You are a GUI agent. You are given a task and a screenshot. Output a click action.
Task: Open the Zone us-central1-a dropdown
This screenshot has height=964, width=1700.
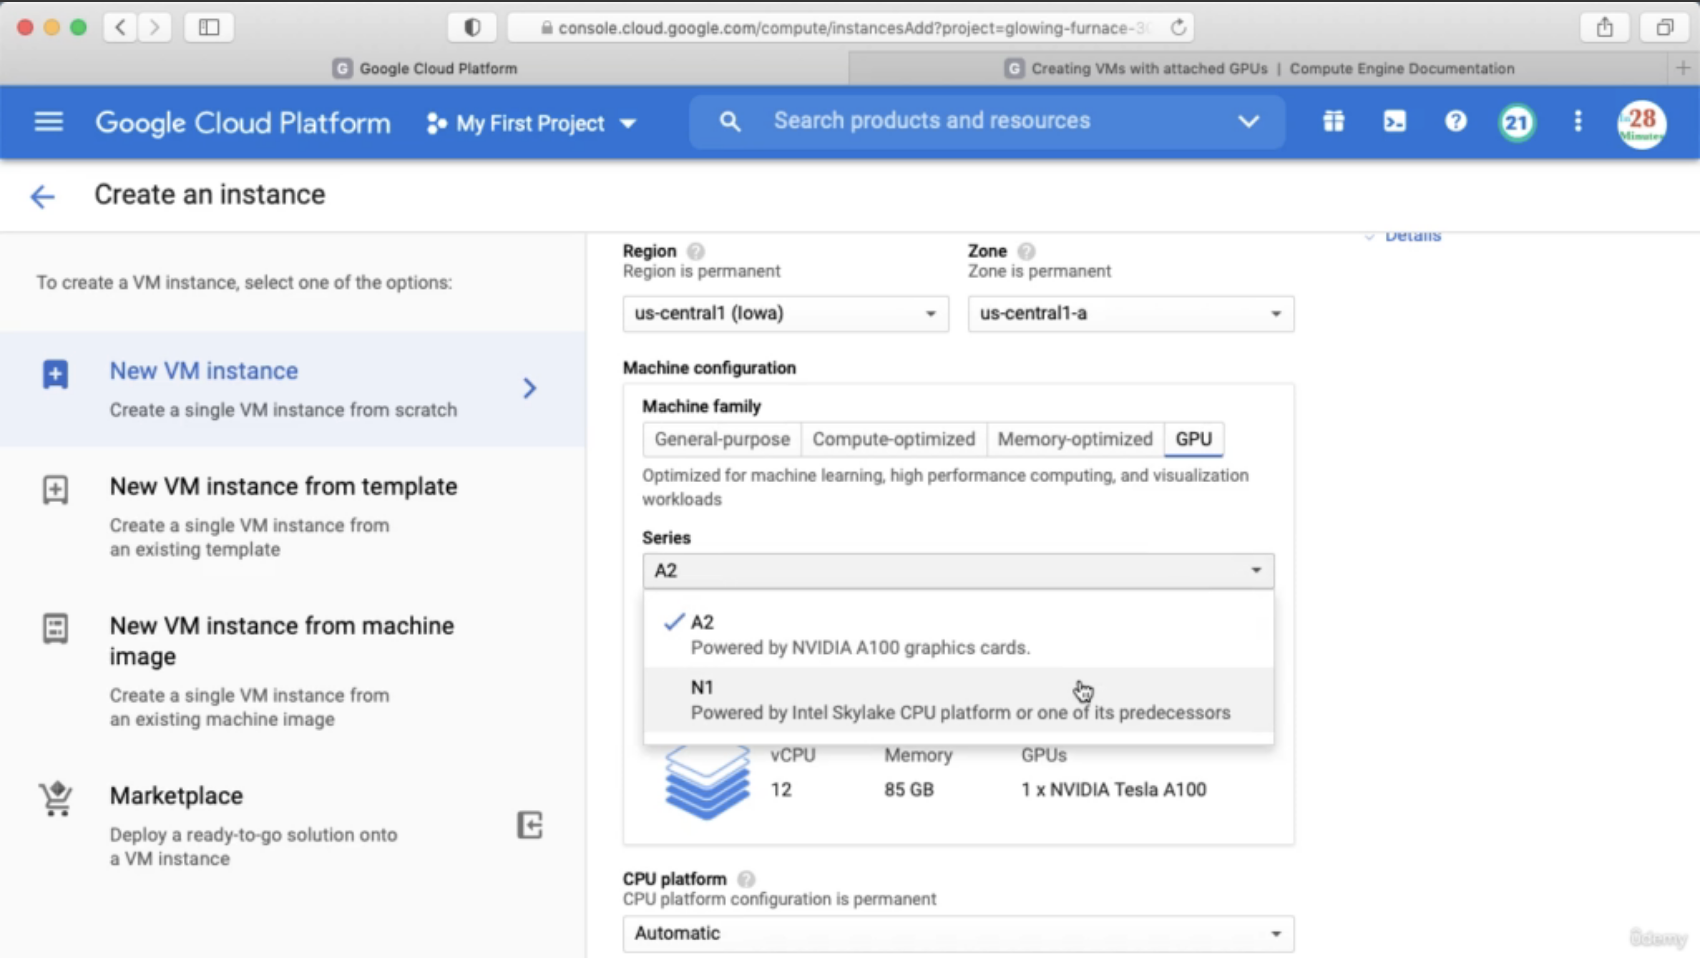(1130, 314)
